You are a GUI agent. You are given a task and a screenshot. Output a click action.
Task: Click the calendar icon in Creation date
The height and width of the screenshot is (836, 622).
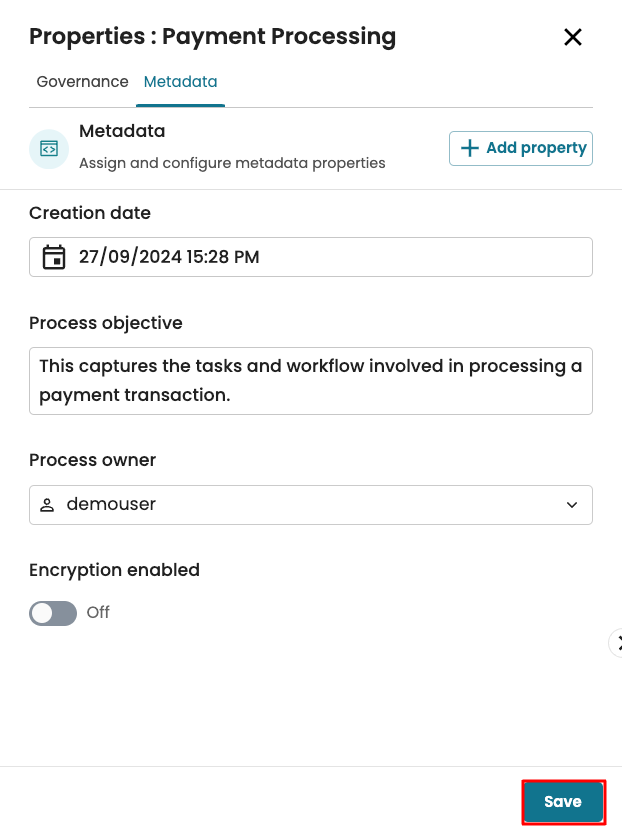[x=53, y=257]
